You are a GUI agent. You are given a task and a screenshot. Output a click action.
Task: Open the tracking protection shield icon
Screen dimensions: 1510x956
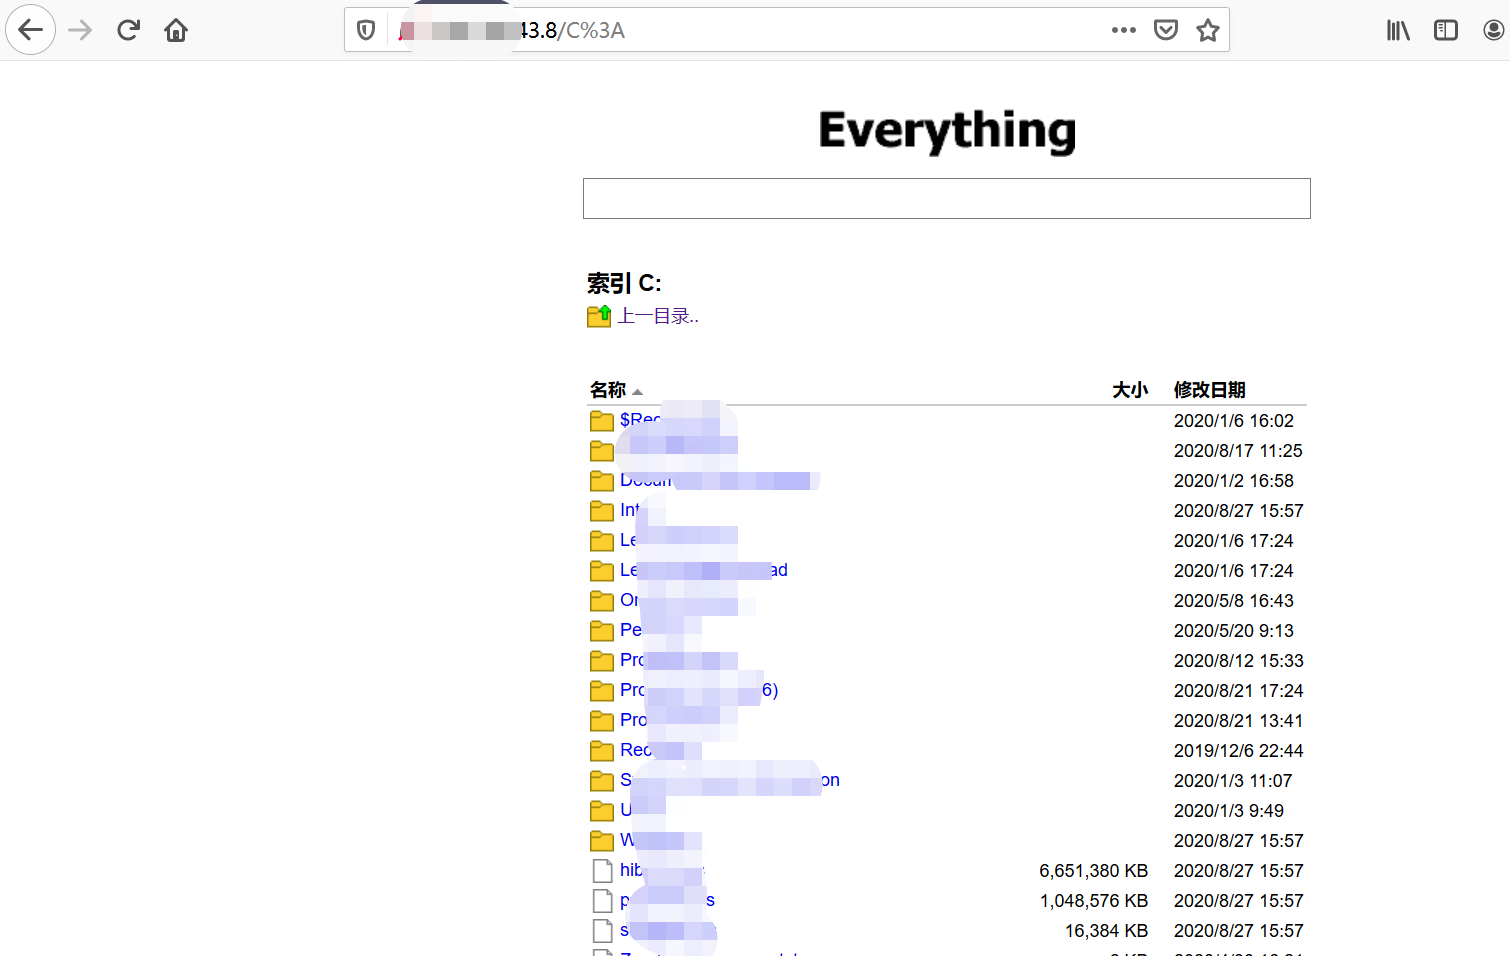click(366, 30)
